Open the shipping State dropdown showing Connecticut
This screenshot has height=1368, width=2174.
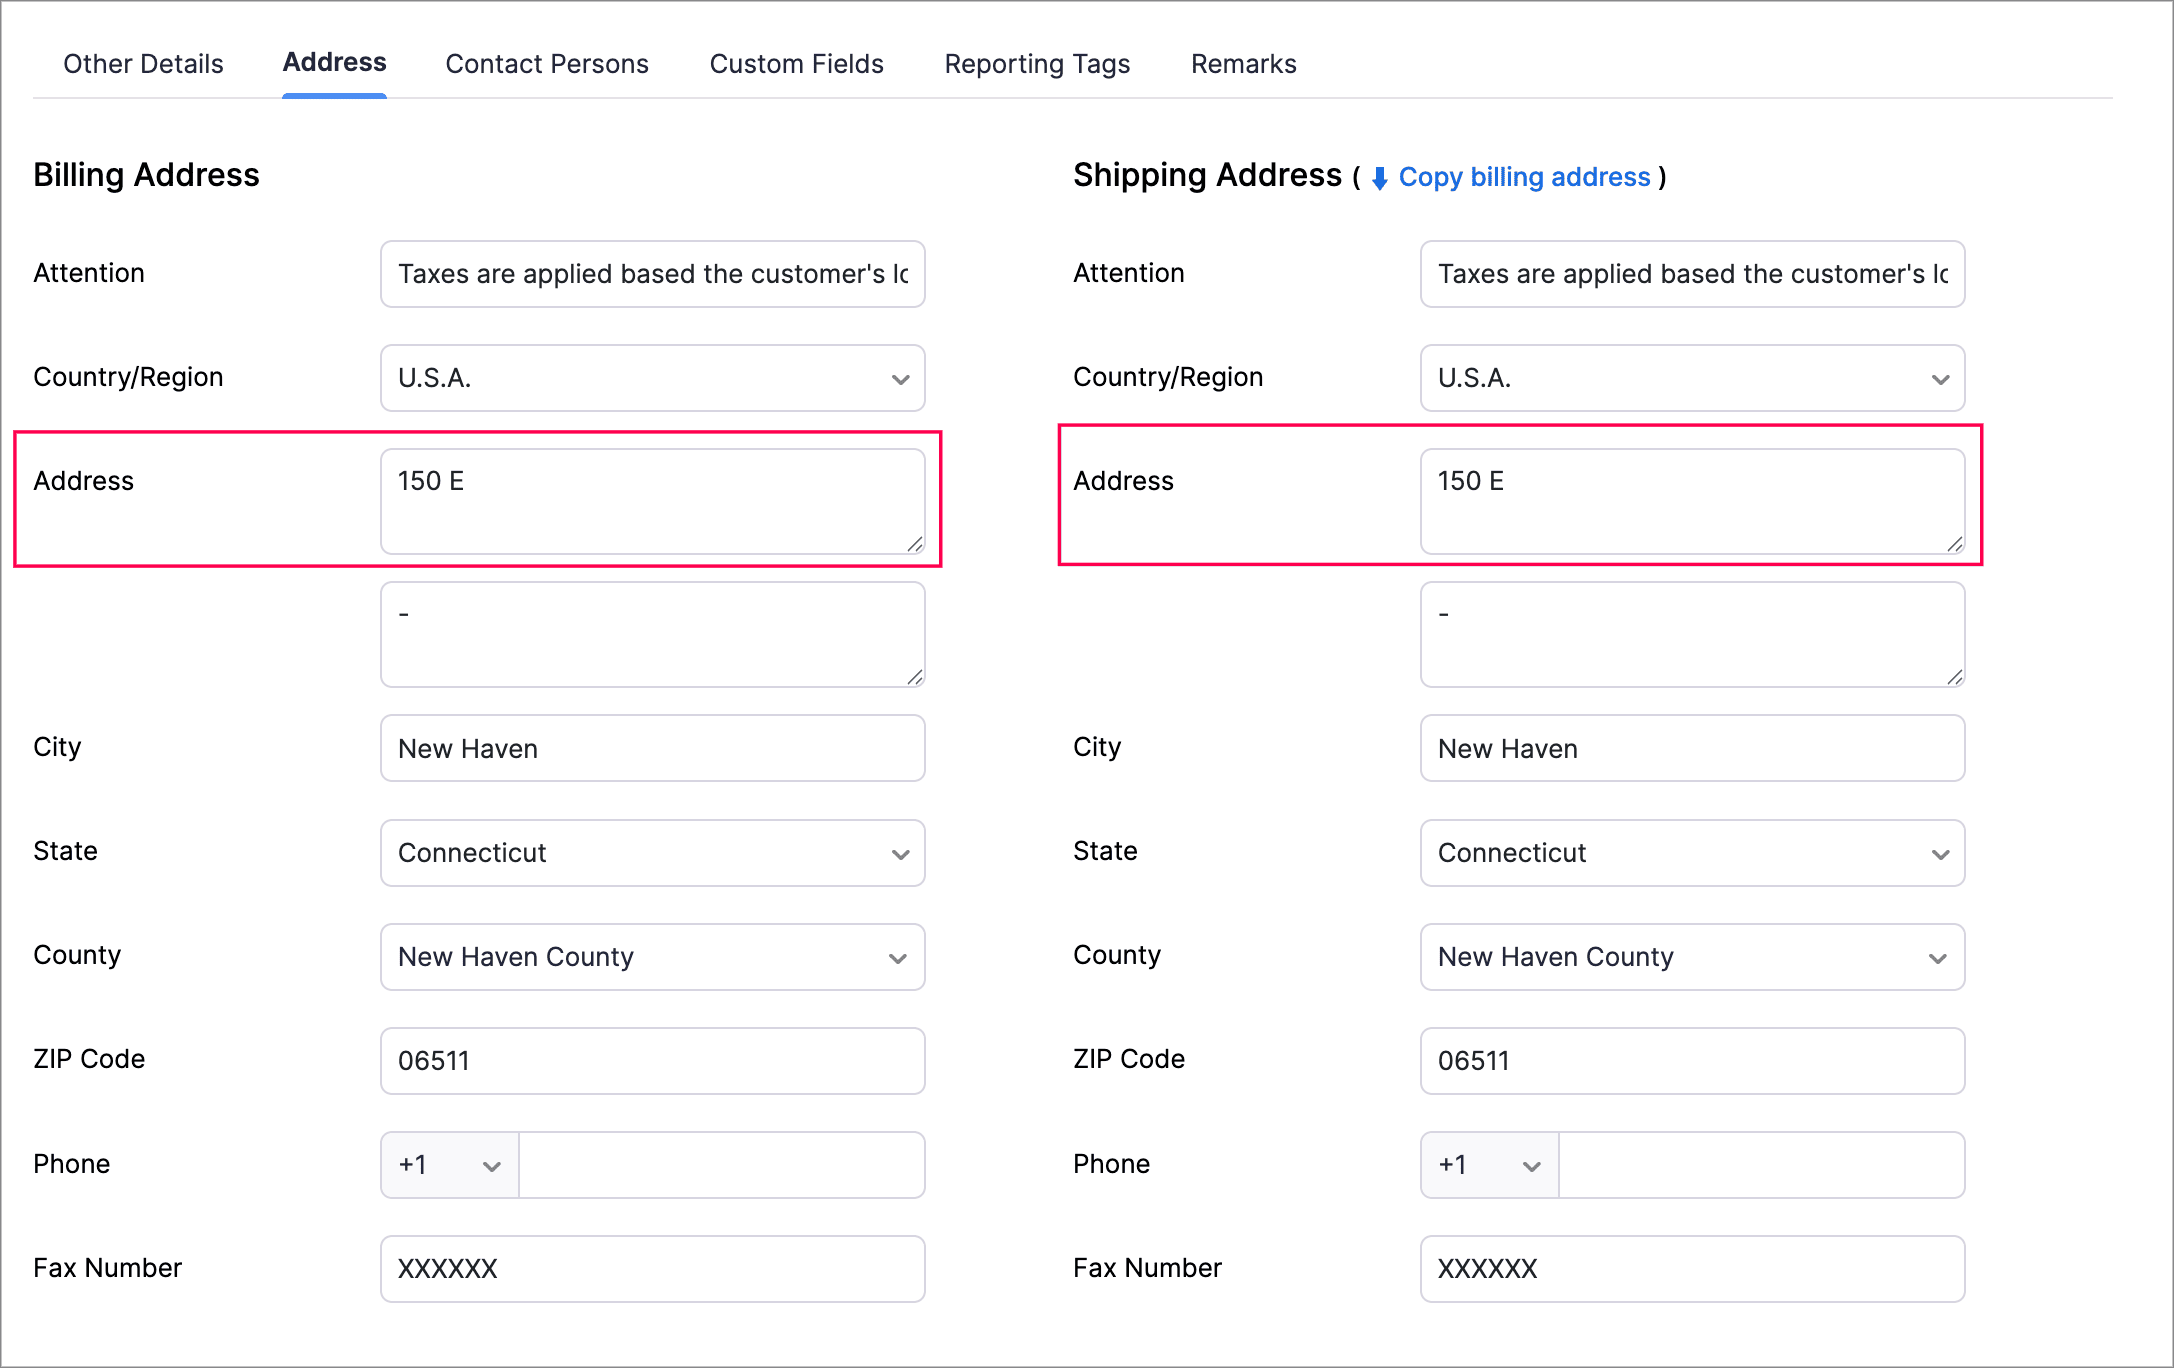(x=1939, y=853)
